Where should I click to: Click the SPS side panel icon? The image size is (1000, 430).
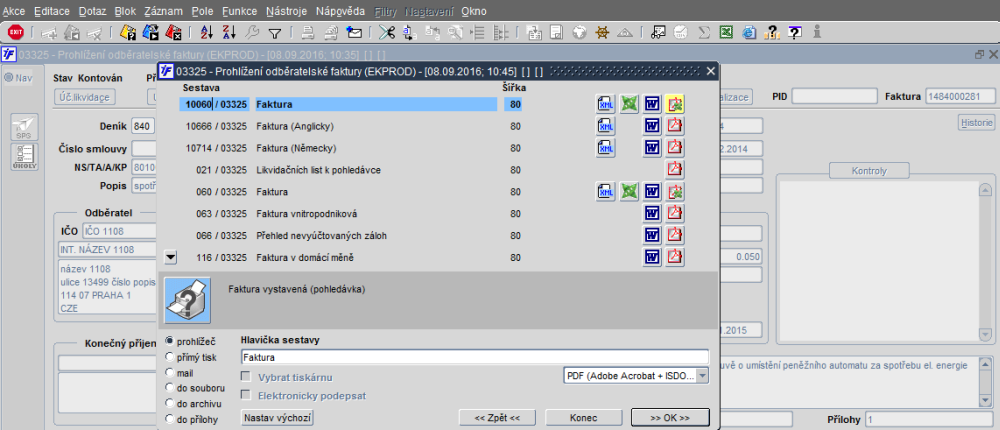click(x=24, y=127)
